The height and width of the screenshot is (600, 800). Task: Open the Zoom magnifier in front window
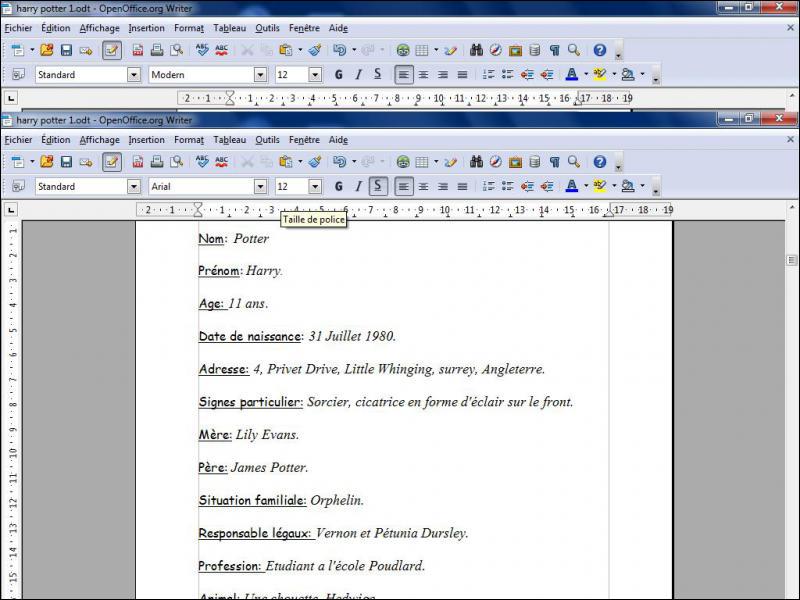574,162
